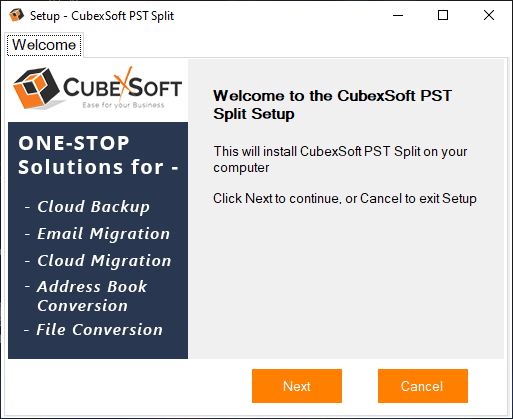This screenshot has height=419, width=513.
Task: Click the 'Setup - CubexSoft PST Split' title text
Action: point(102,16)
